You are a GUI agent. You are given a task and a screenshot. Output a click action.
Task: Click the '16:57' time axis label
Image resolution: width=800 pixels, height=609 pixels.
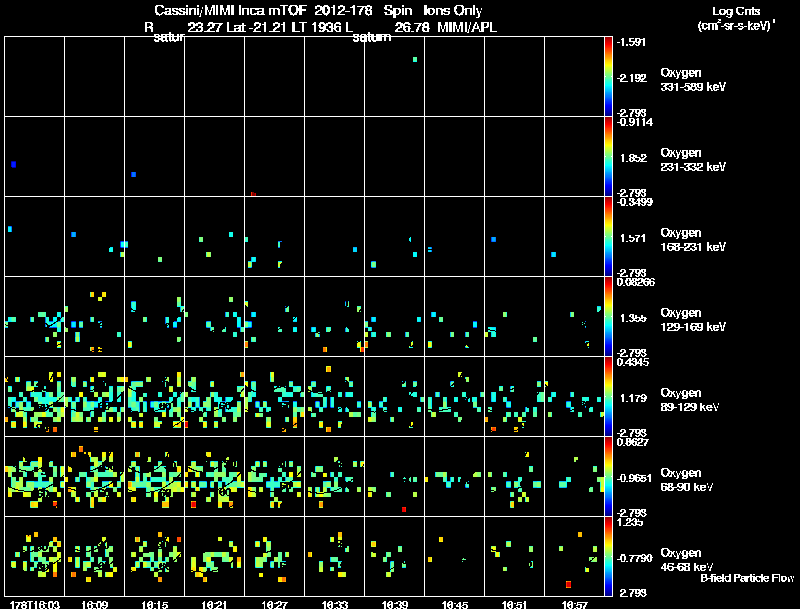(574, 604)
